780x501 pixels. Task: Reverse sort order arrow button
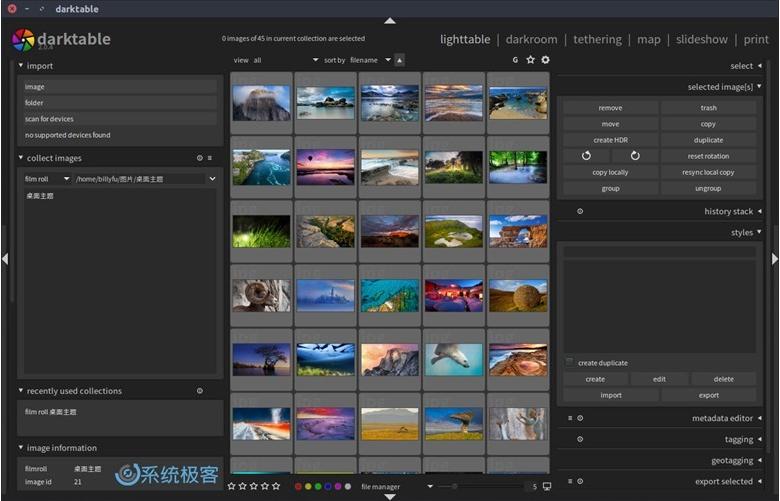point(400,60)
